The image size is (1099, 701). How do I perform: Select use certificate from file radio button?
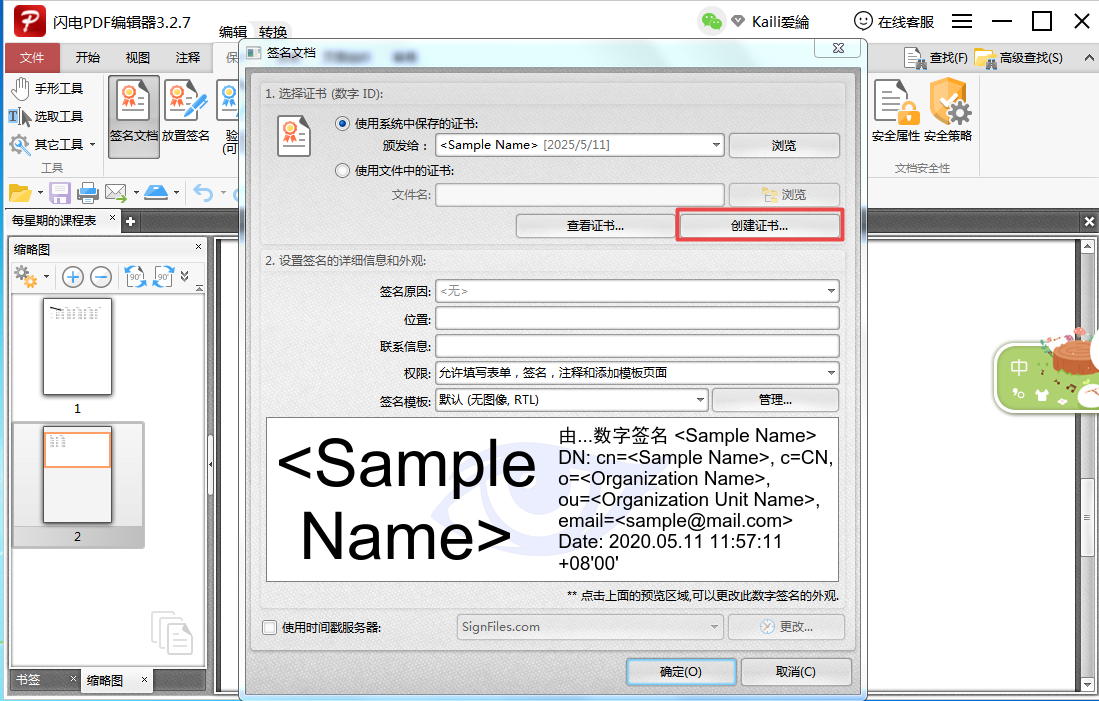point(343,170)
